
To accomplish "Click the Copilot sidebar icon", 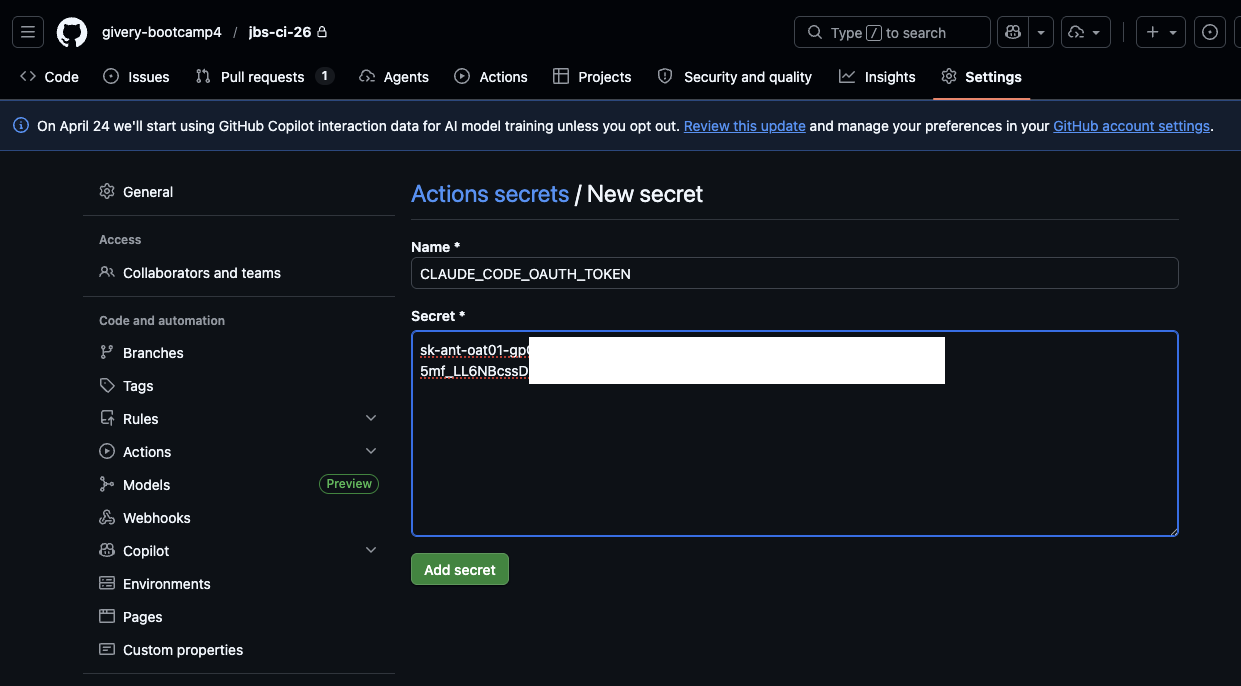I will click(107, 550).
